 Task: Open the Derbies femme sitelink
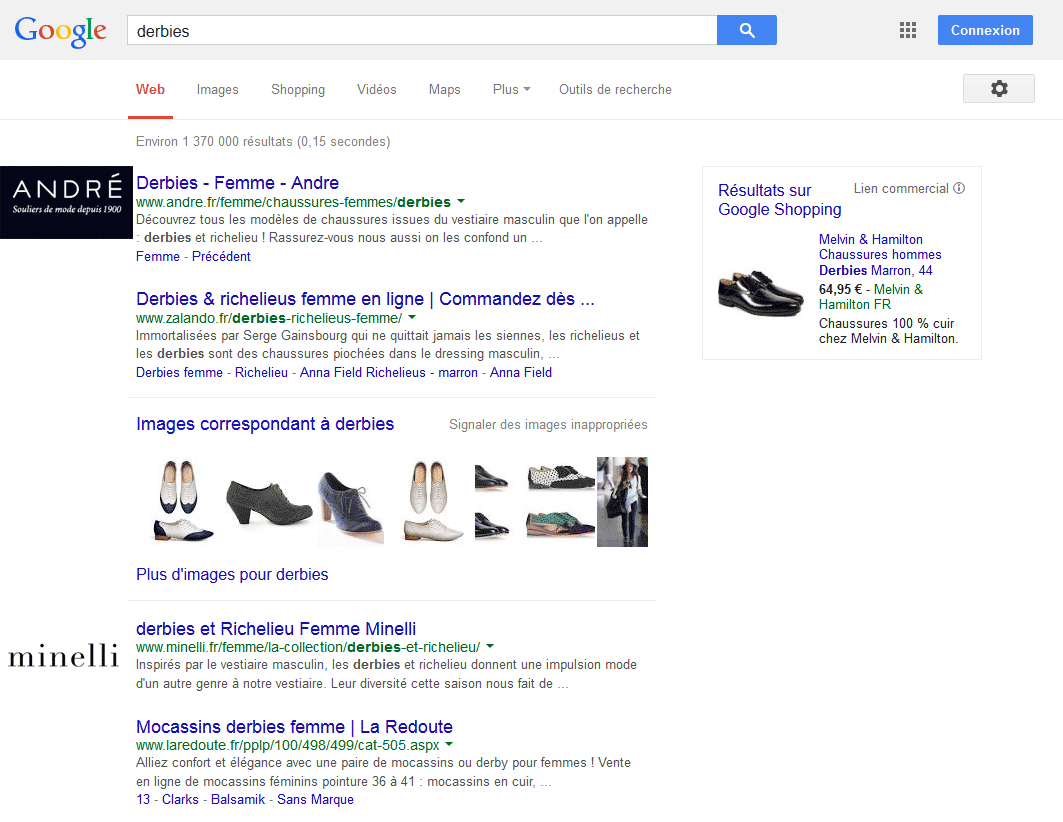179,372
